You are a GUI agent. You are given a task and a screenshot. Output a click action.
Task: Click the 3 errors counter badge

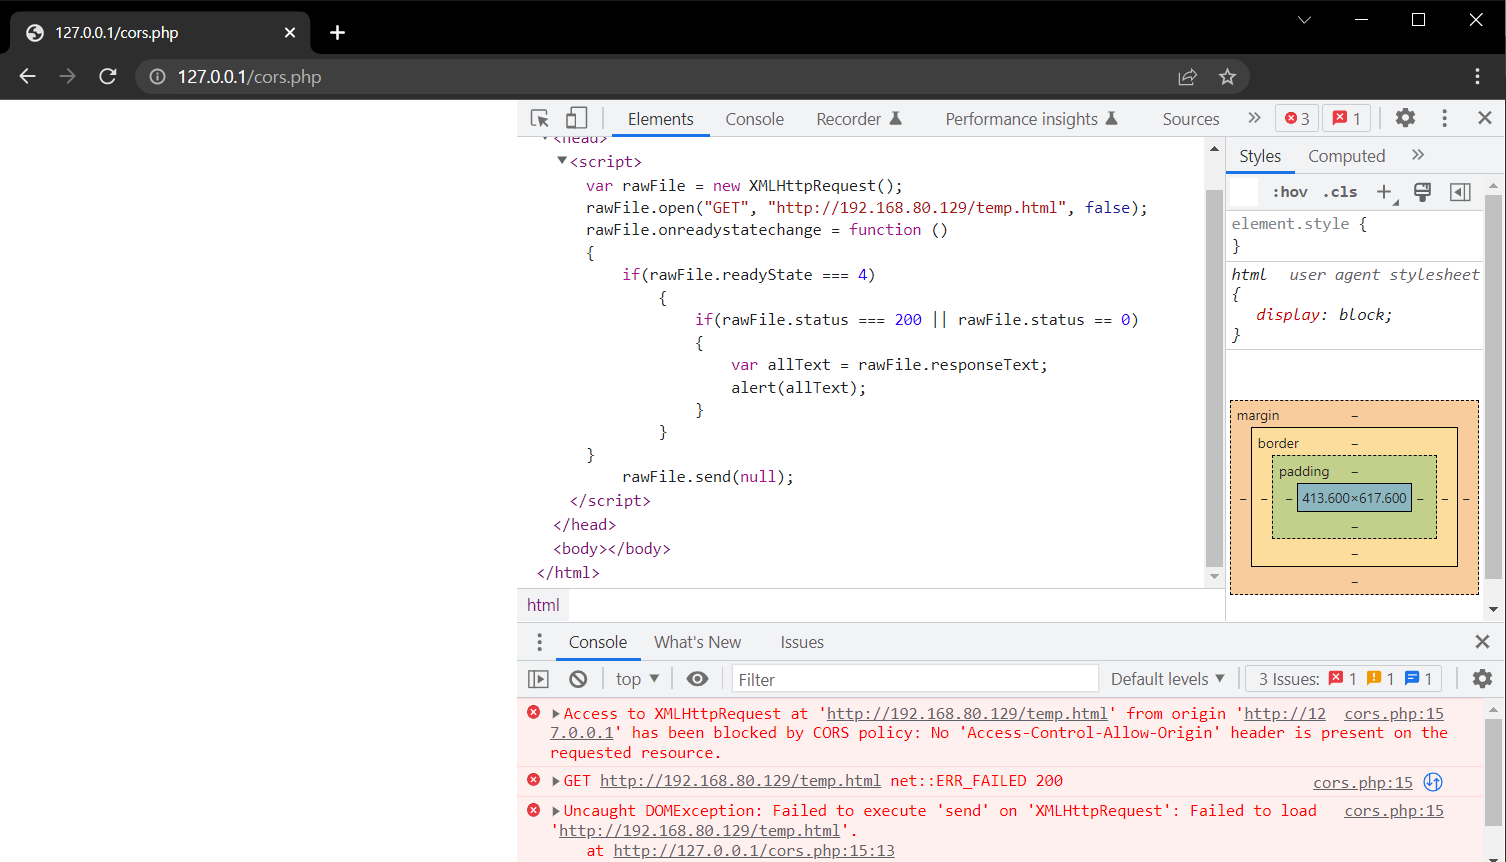click(x=1297, y=118)
